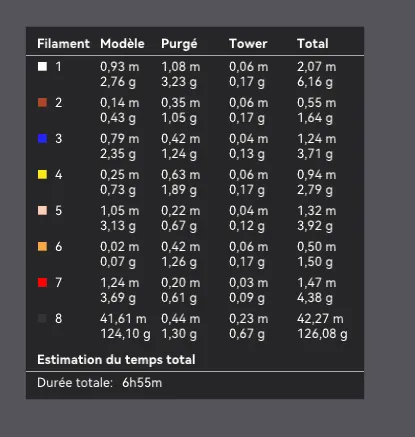This screenshot has height=437, width=415.
Task: Click the white filament 1 color swatch
Action: coord(42,67)
